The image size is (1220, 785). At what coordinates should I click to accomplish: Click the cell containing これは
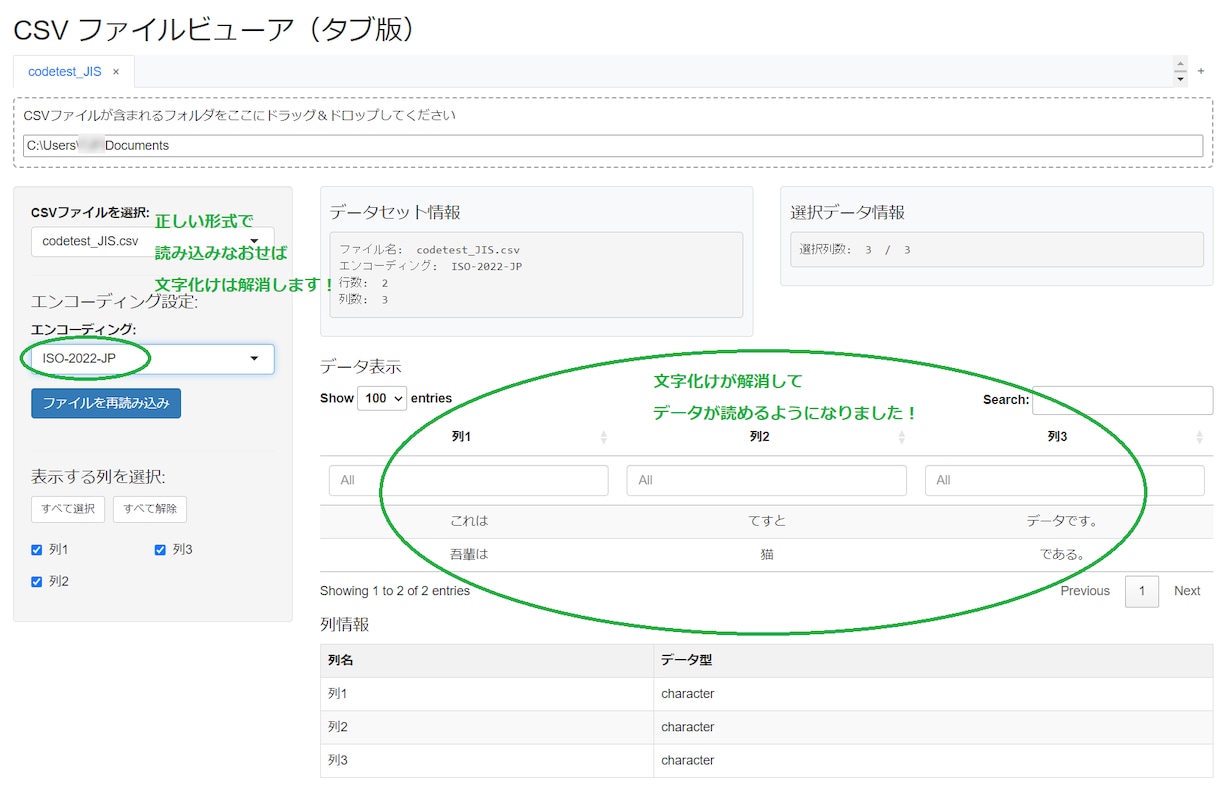[469, 521]
